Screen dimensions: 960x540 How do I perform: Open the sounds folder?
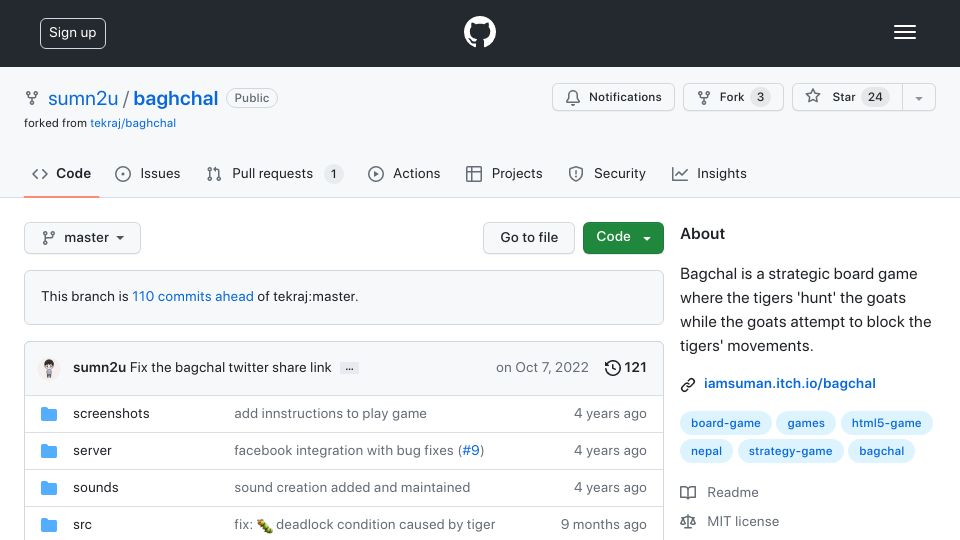coord(96,487)
